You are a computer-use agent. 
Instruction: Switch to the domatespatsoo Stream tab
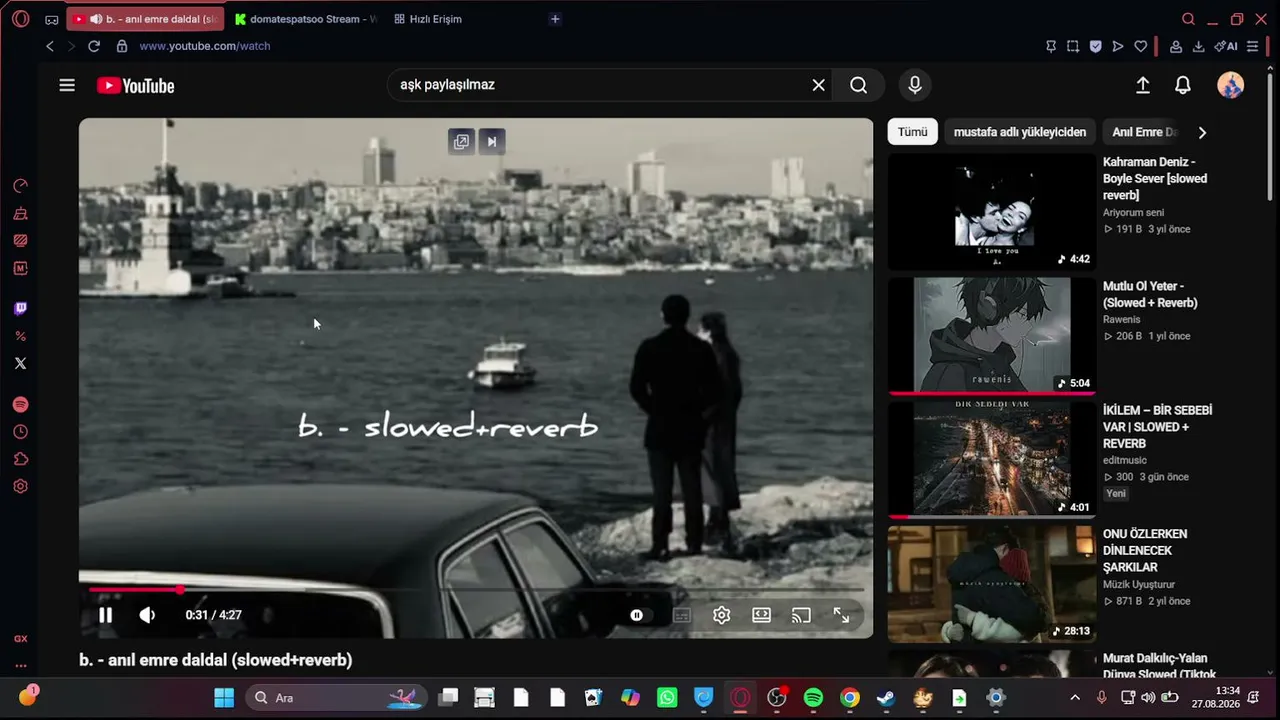[x=304, y=19]
